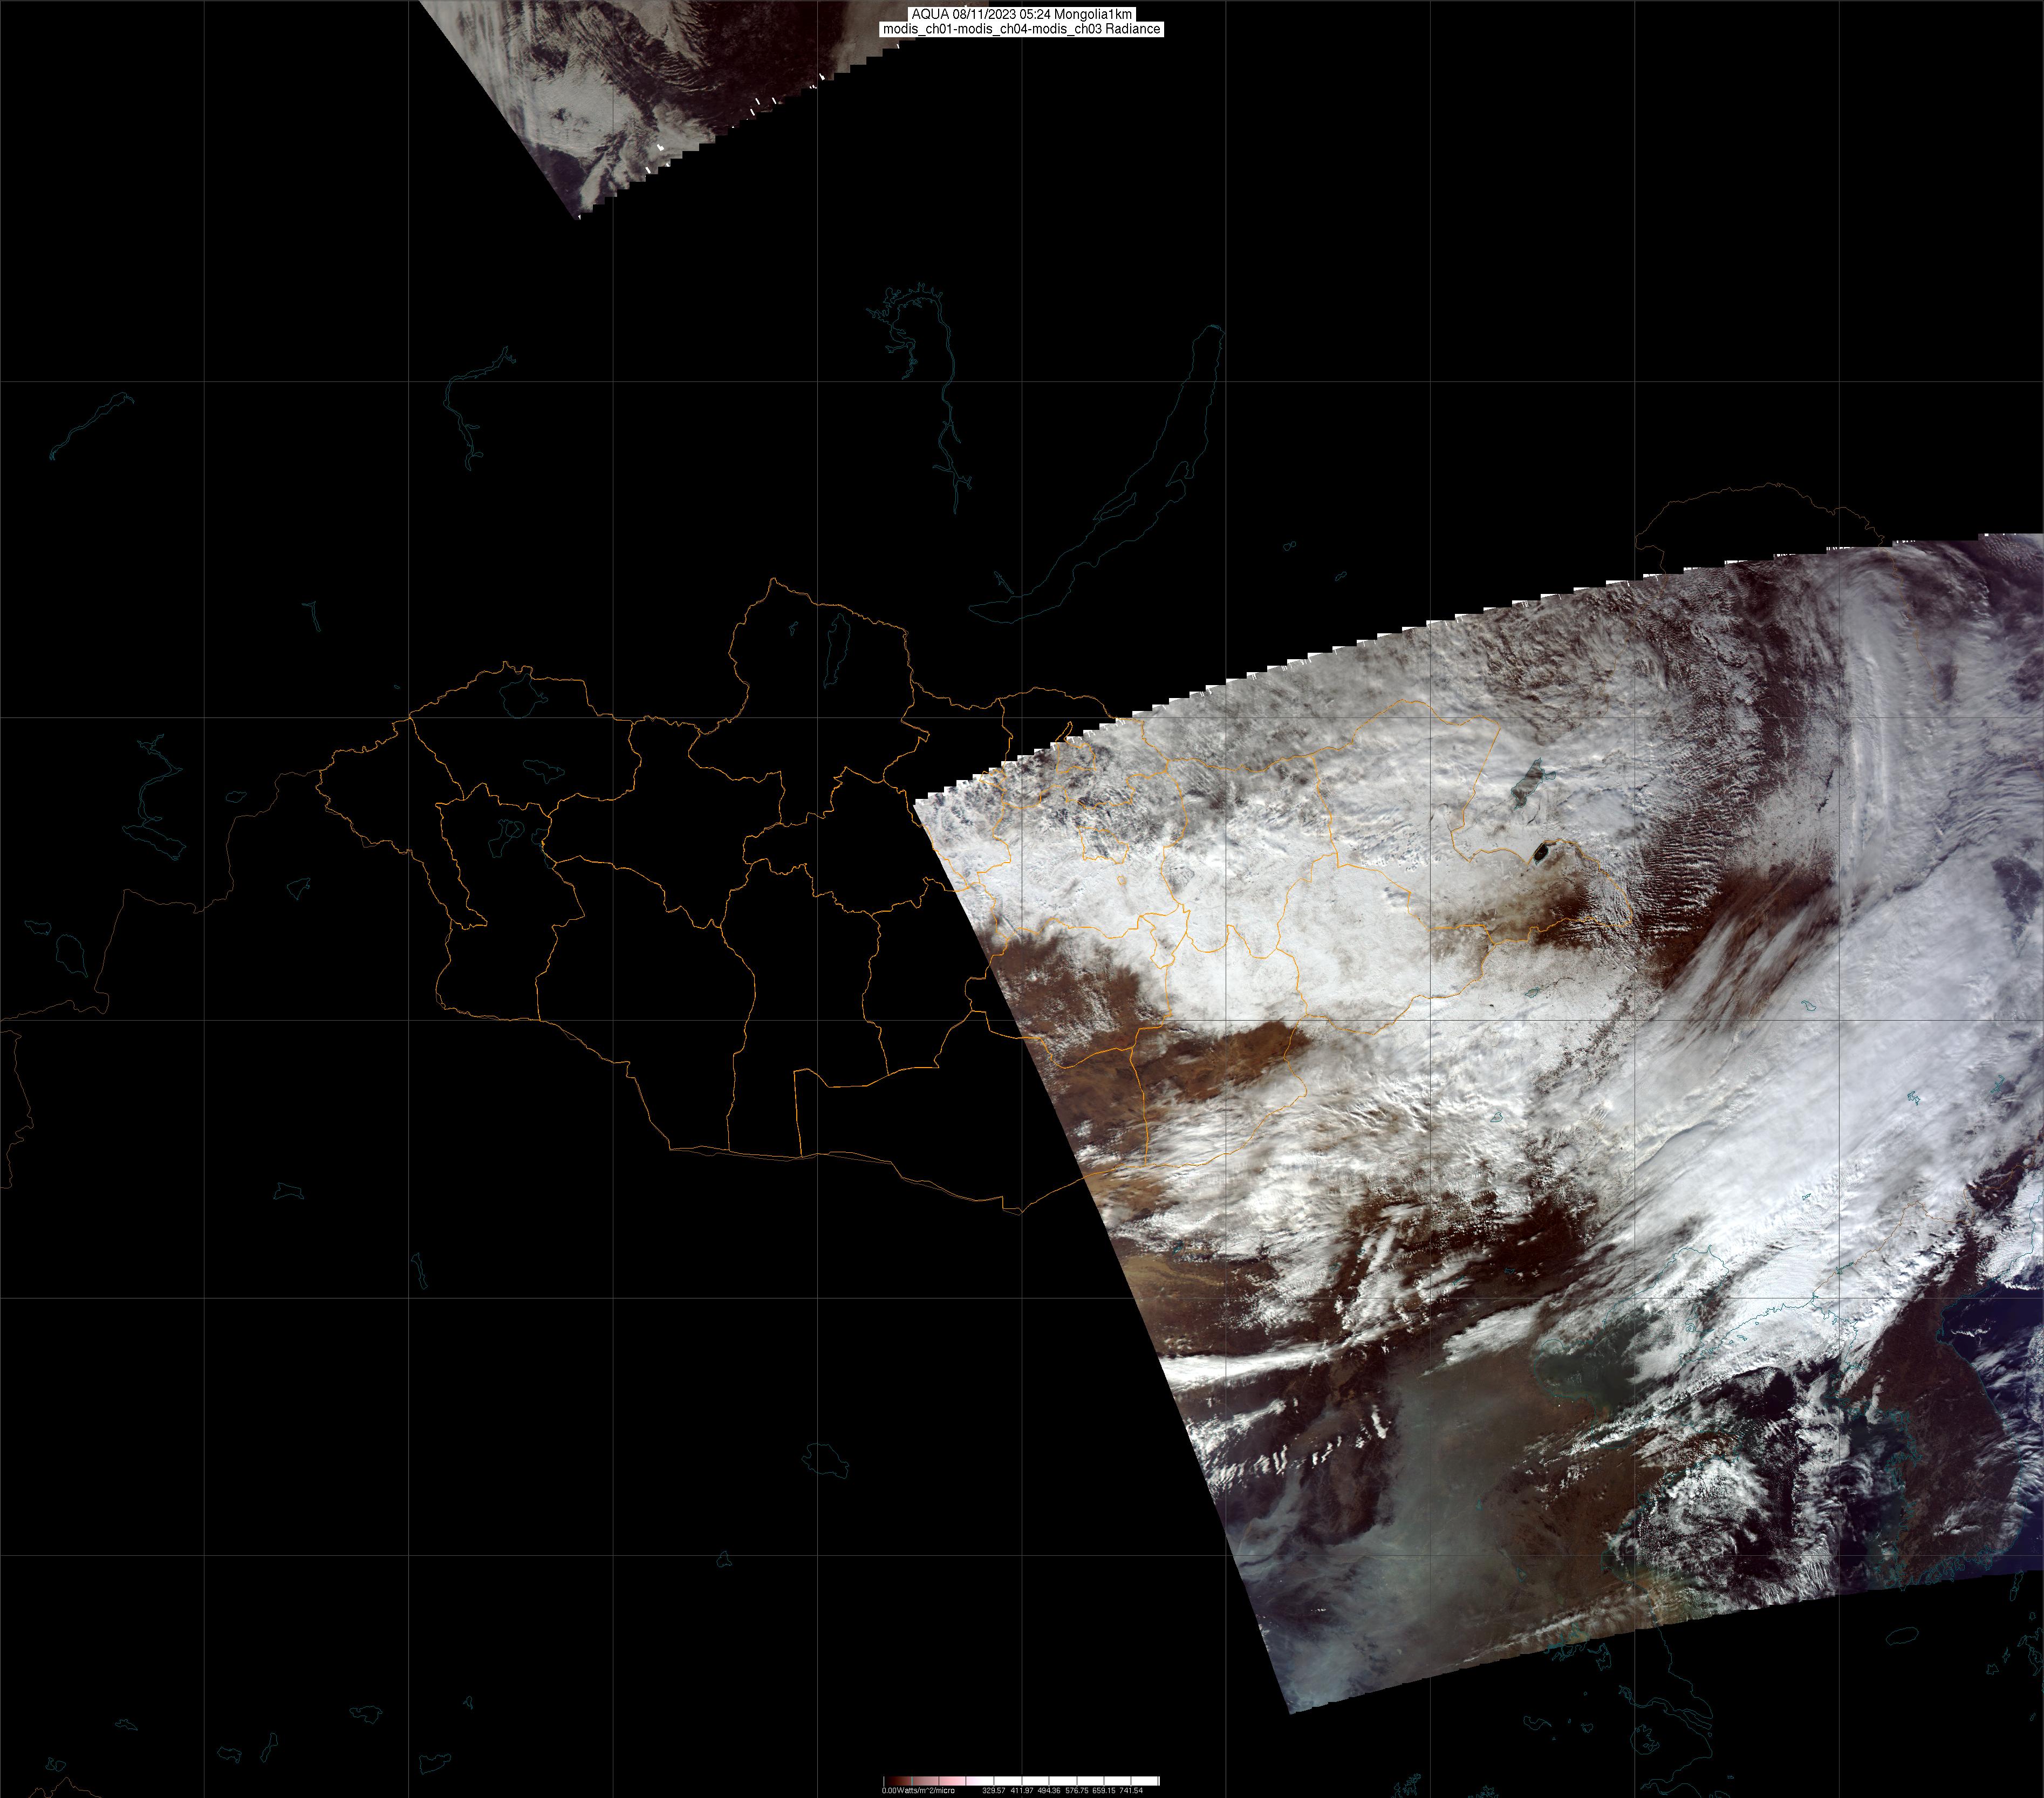Image resolution: width=2044 pixels, height=1798 pixels.
Task: Click the 329.57 color bar tick label
Action: (994, 1791)
